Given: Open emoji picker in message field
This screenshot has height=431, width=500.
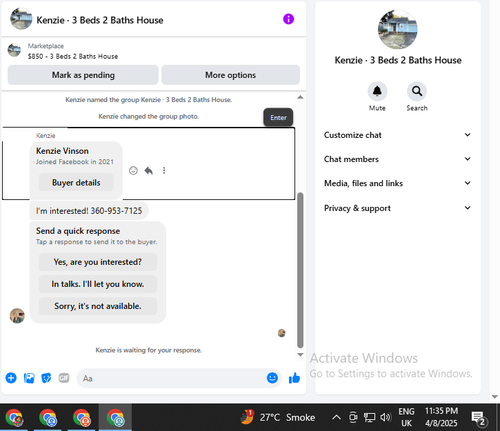Looking at the screenshot, I should (272, 378).
